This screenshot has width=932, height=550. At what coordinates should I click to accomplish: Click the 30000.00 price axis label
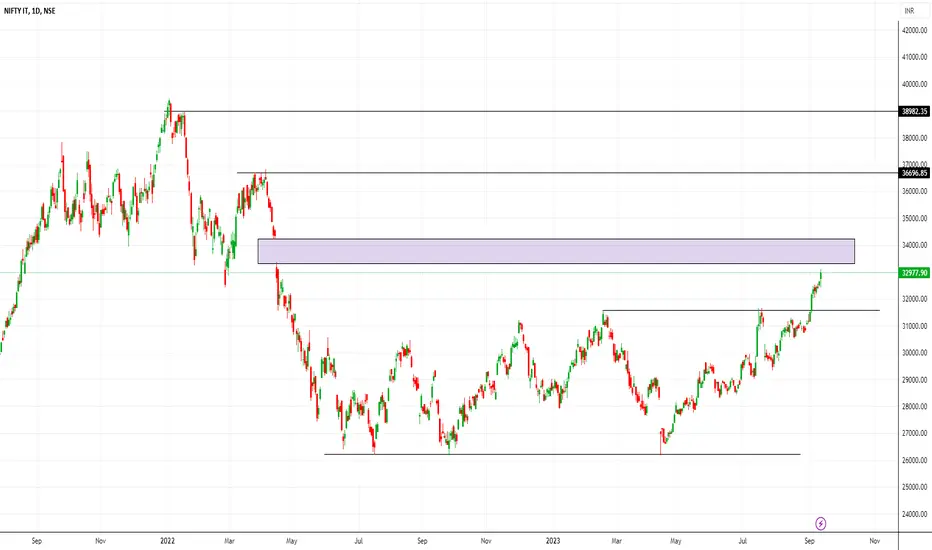(x=915, y=353)
